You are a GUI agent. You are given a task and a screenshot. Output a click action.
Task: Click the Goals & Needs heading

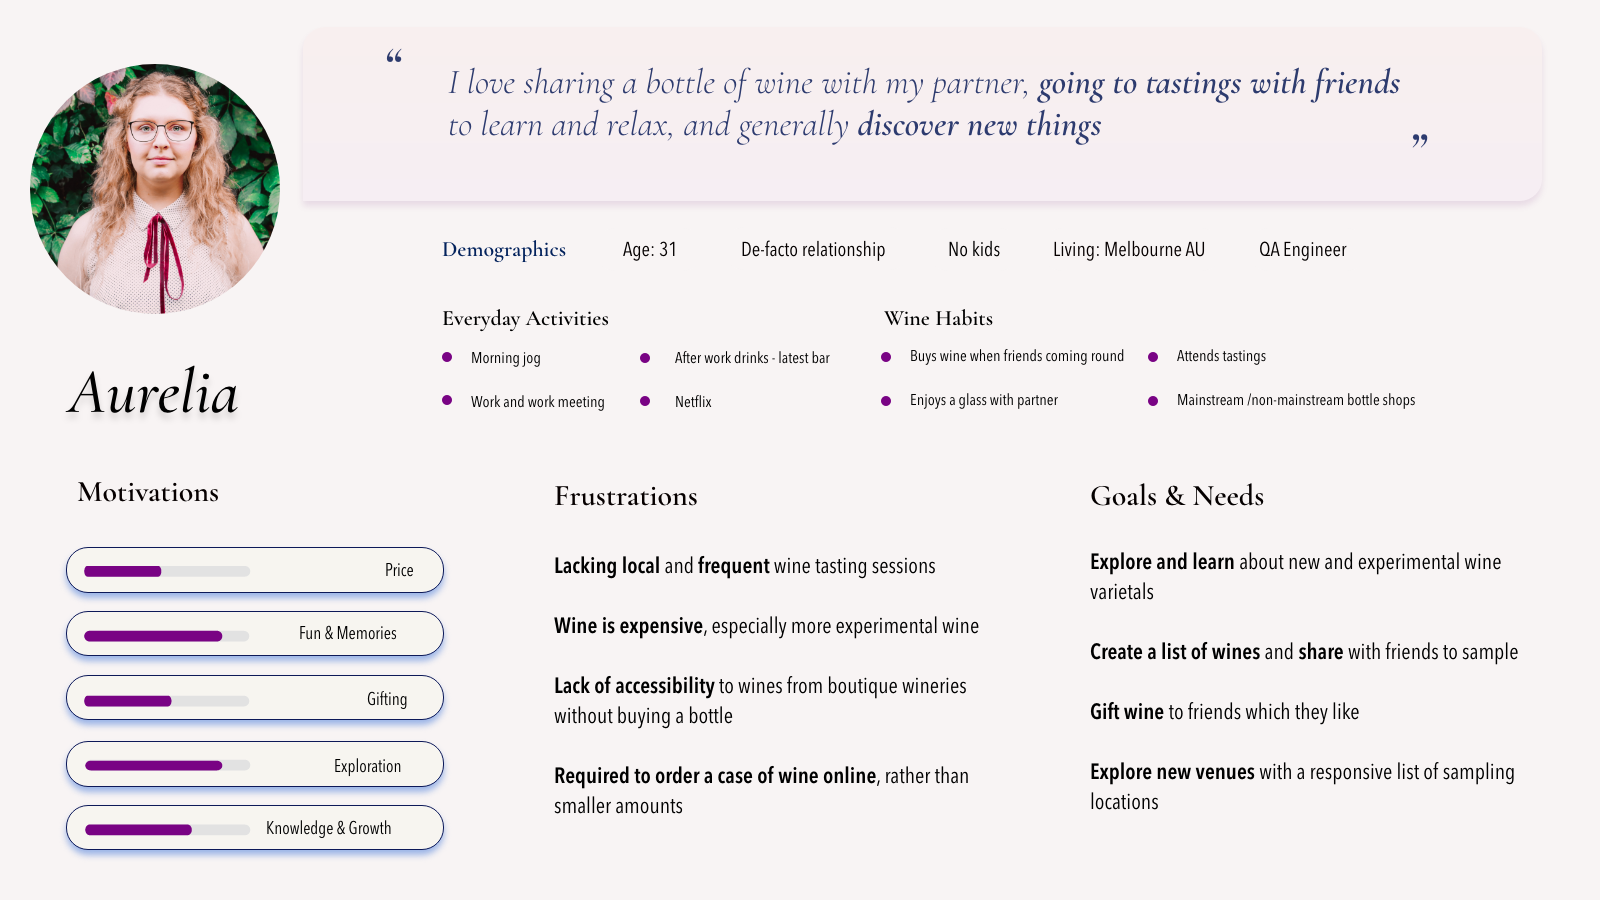[x=1177, y=496]
